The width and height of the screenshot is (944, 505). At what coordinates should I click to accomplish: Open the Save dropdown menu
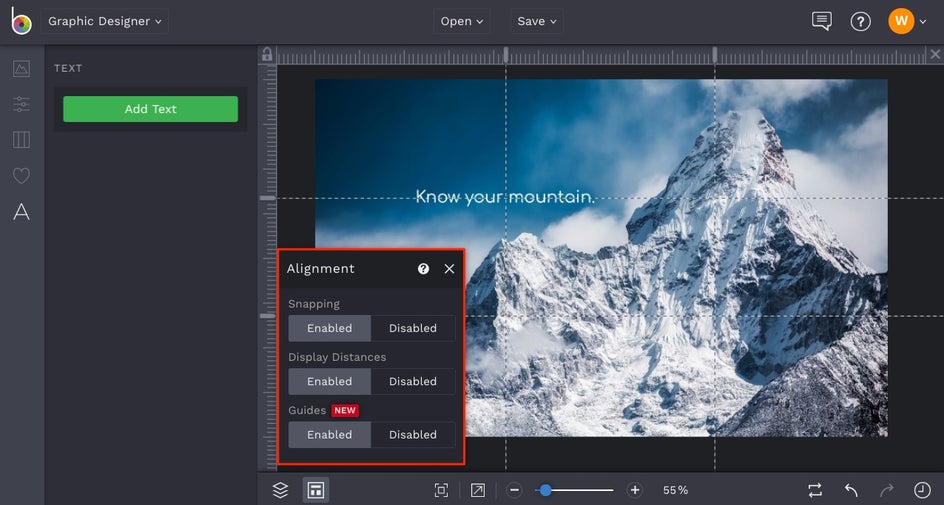536,21
